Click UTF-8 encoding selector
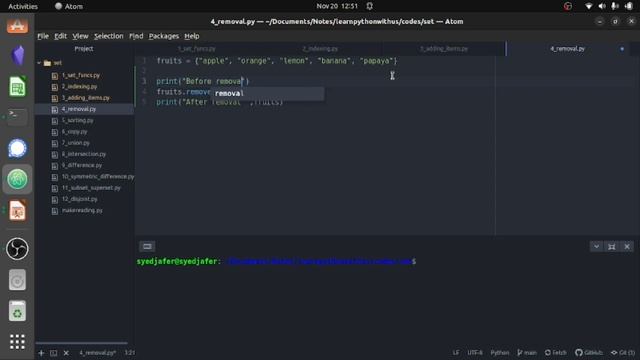640x360 pixels. [x=475, y=353]
